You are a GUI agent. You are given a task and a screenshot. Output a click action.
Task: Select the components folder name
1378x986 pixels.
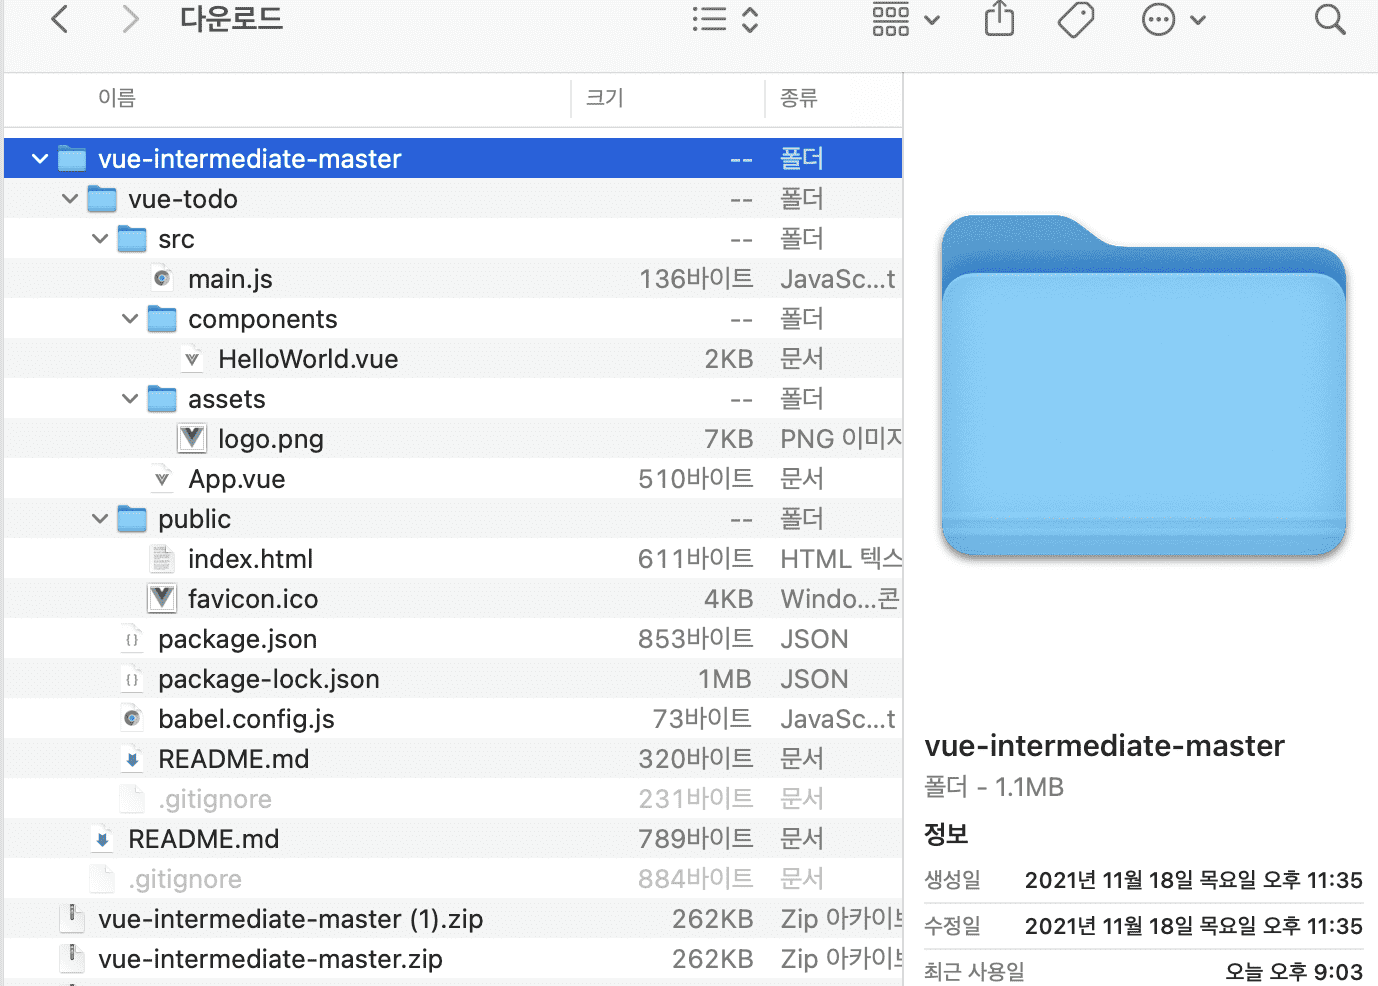pyautogui.click(x=263, y=319)
